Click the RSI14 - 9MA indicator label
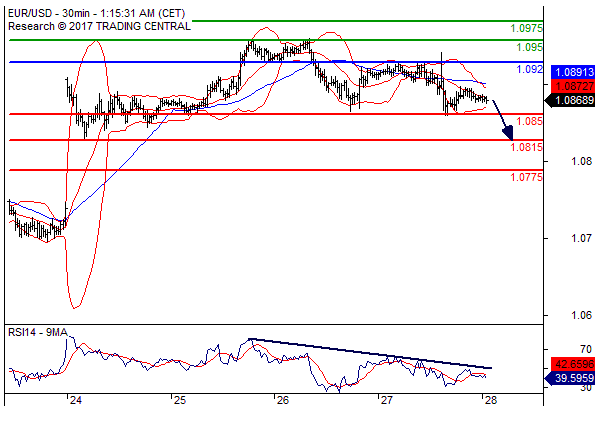Viewport: 613px width, 428px height. [x=38, y=333]
